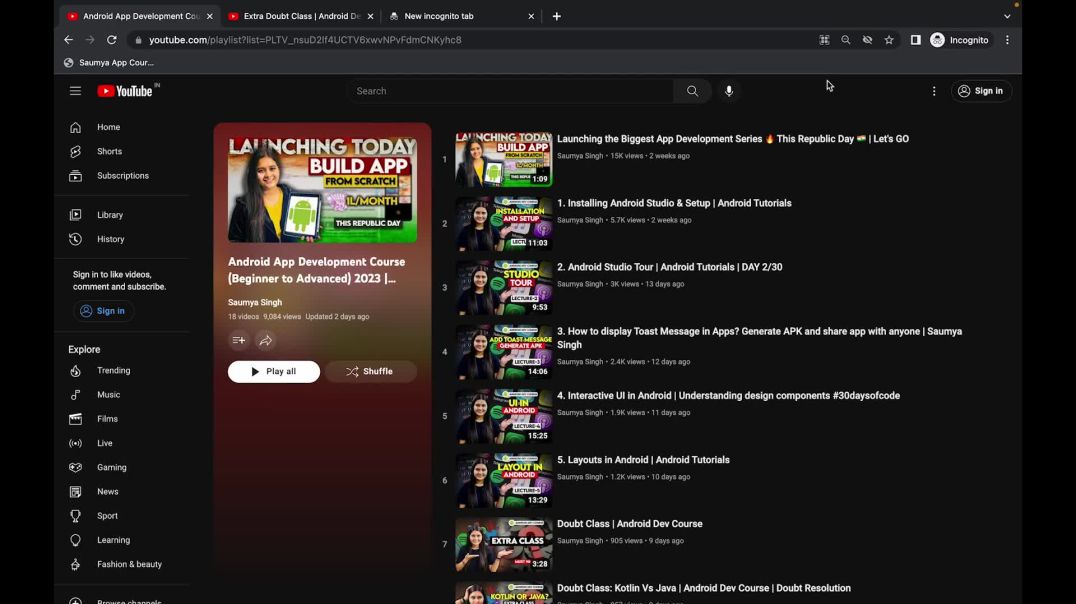The image size is (1076, 604).
Task: Click Sign in button at top right
Action: (x=980, y=91)
